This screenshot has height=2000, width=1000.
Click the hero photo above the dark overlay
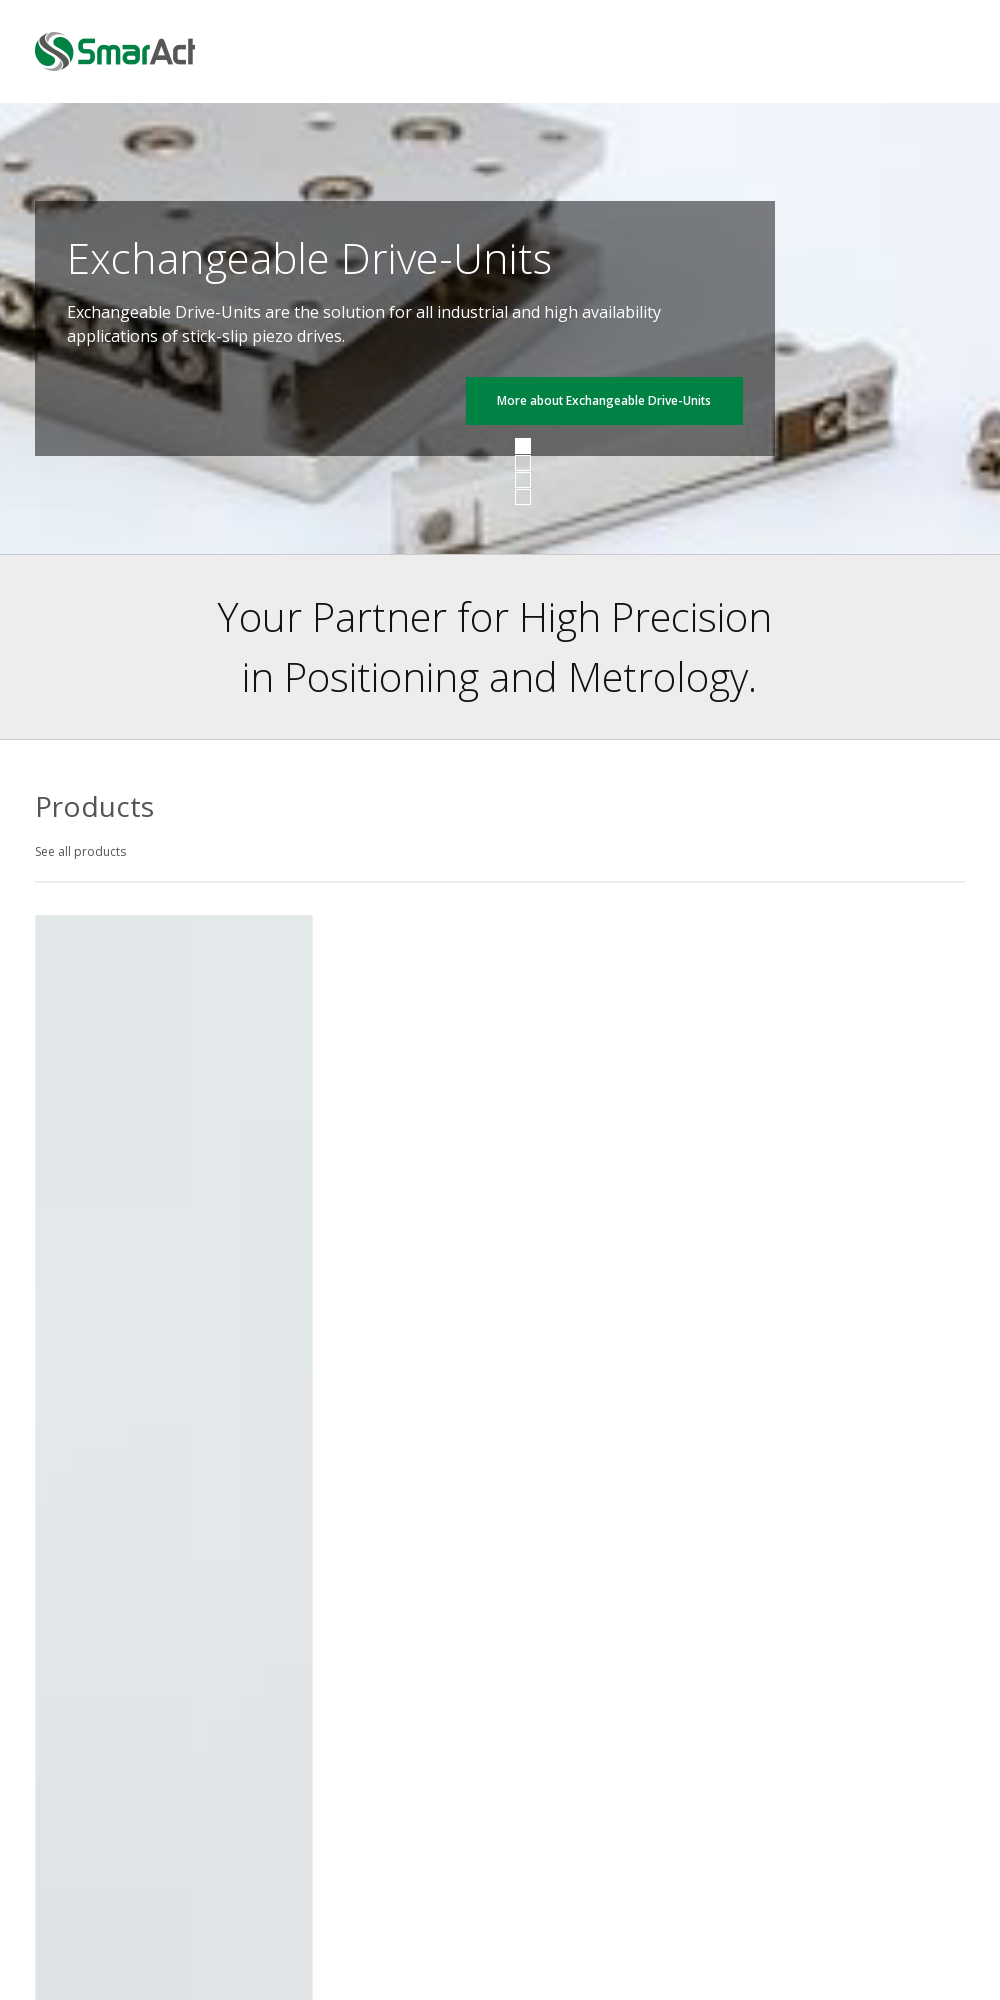400,150
